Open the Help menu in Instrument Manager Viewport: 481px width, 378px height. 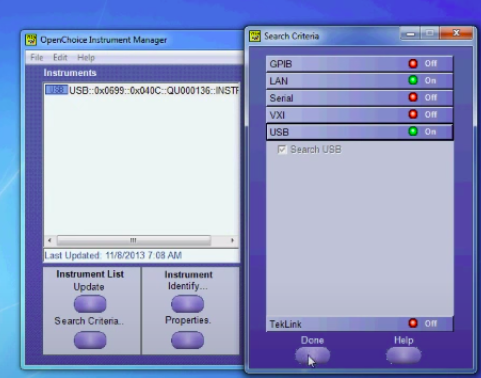point(86,57)
